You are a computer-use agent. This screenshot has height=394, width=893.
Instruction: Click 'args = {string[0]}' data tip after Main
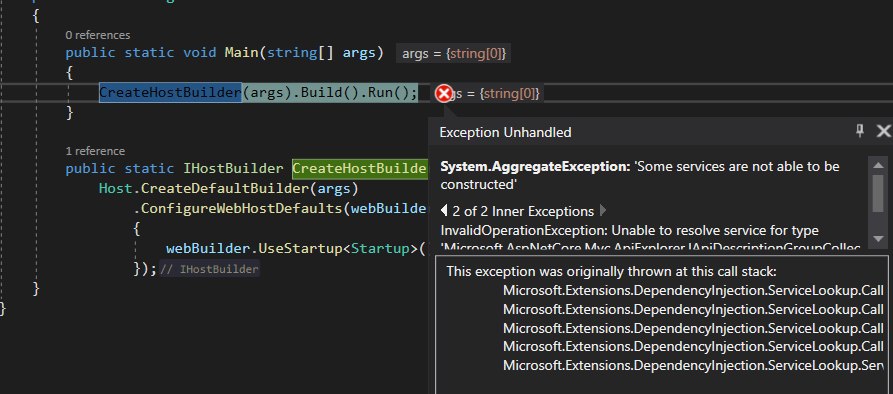(453, 54)
